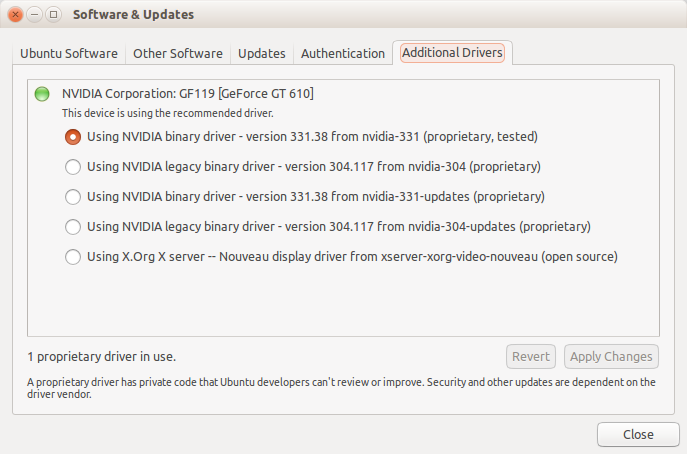Minimize the Software & Updates window
The height and width of the screenshot is (454, 687).
[34, 15]
